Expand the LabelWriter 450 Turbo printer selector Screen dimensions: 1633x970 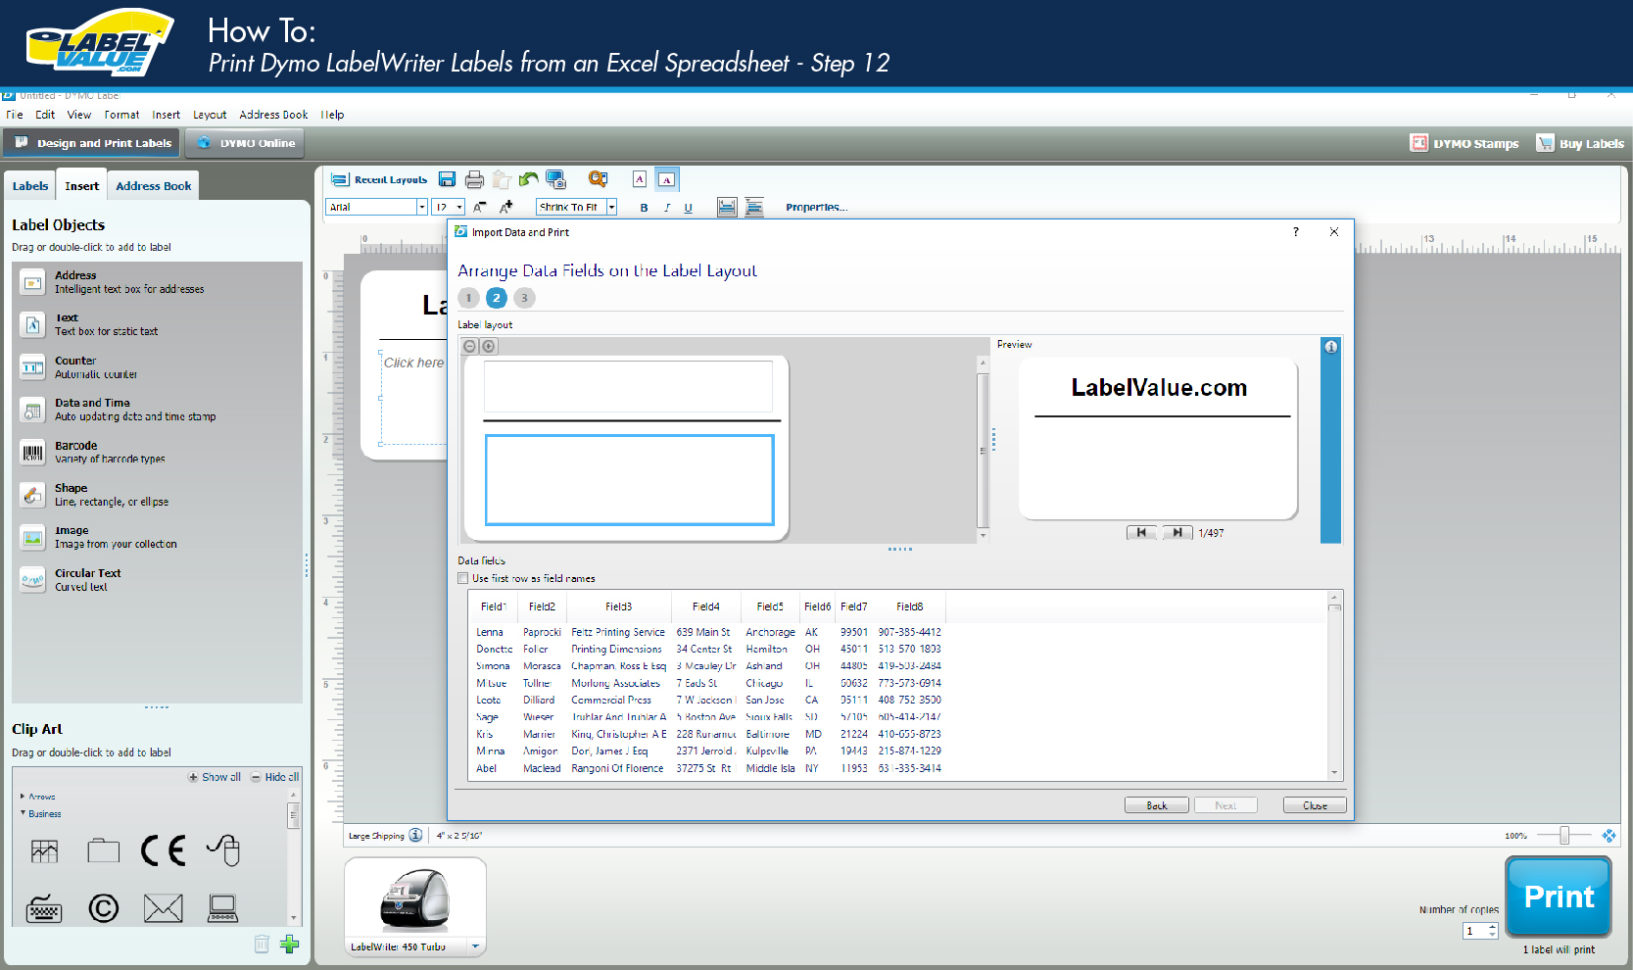coord(476,946)
